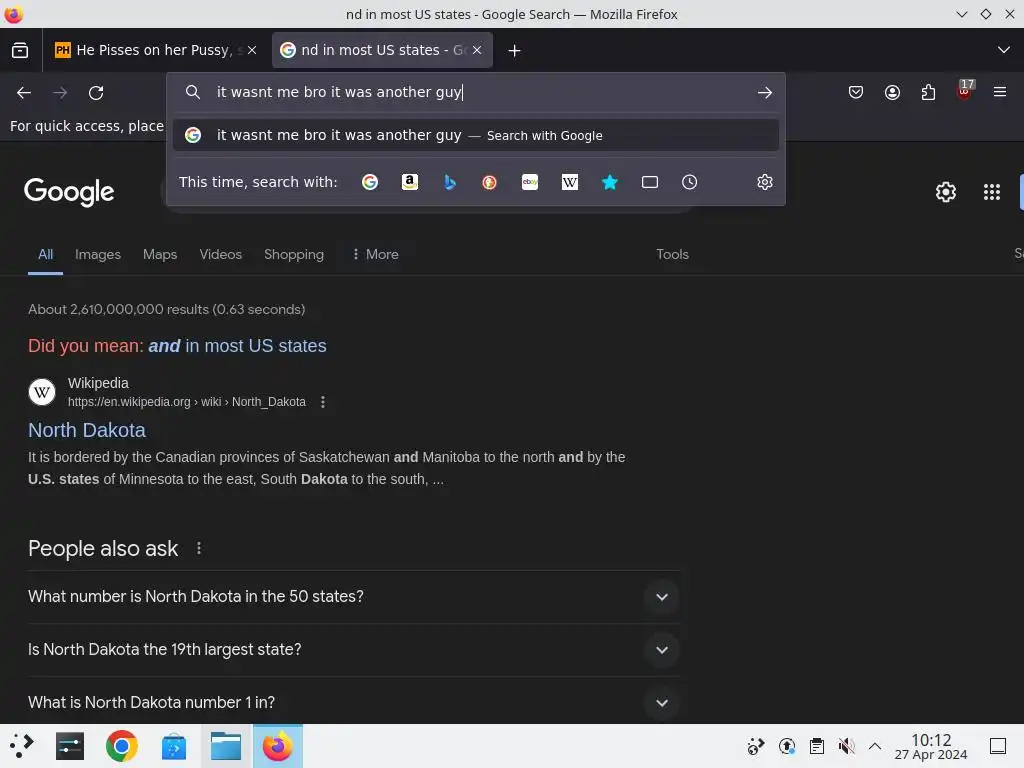Search within History clock icon

pos(690,182)
